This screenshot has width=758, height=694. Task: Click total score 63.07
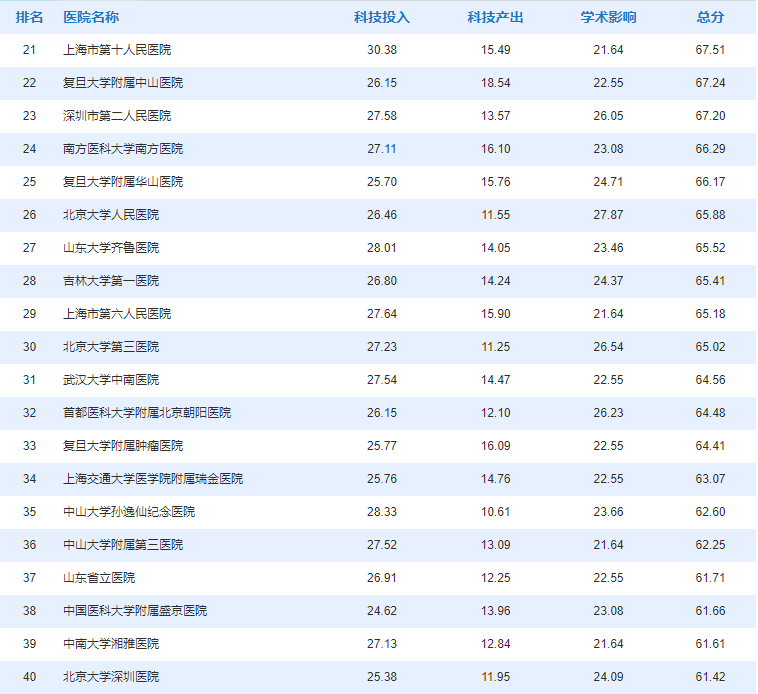(711, 479)
